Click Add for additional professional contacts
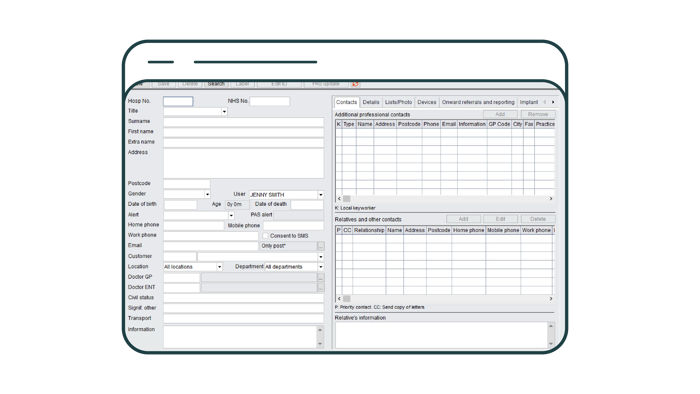 [x=500, y=114]
